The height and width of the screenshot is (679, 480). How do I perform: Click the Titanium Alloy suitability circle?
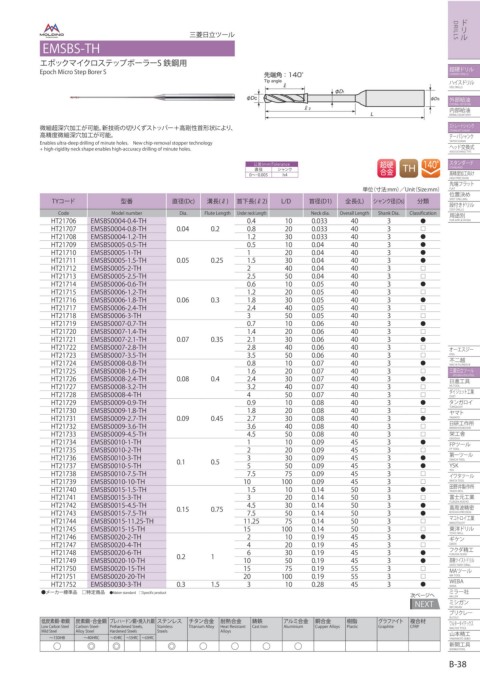point(203,646)
